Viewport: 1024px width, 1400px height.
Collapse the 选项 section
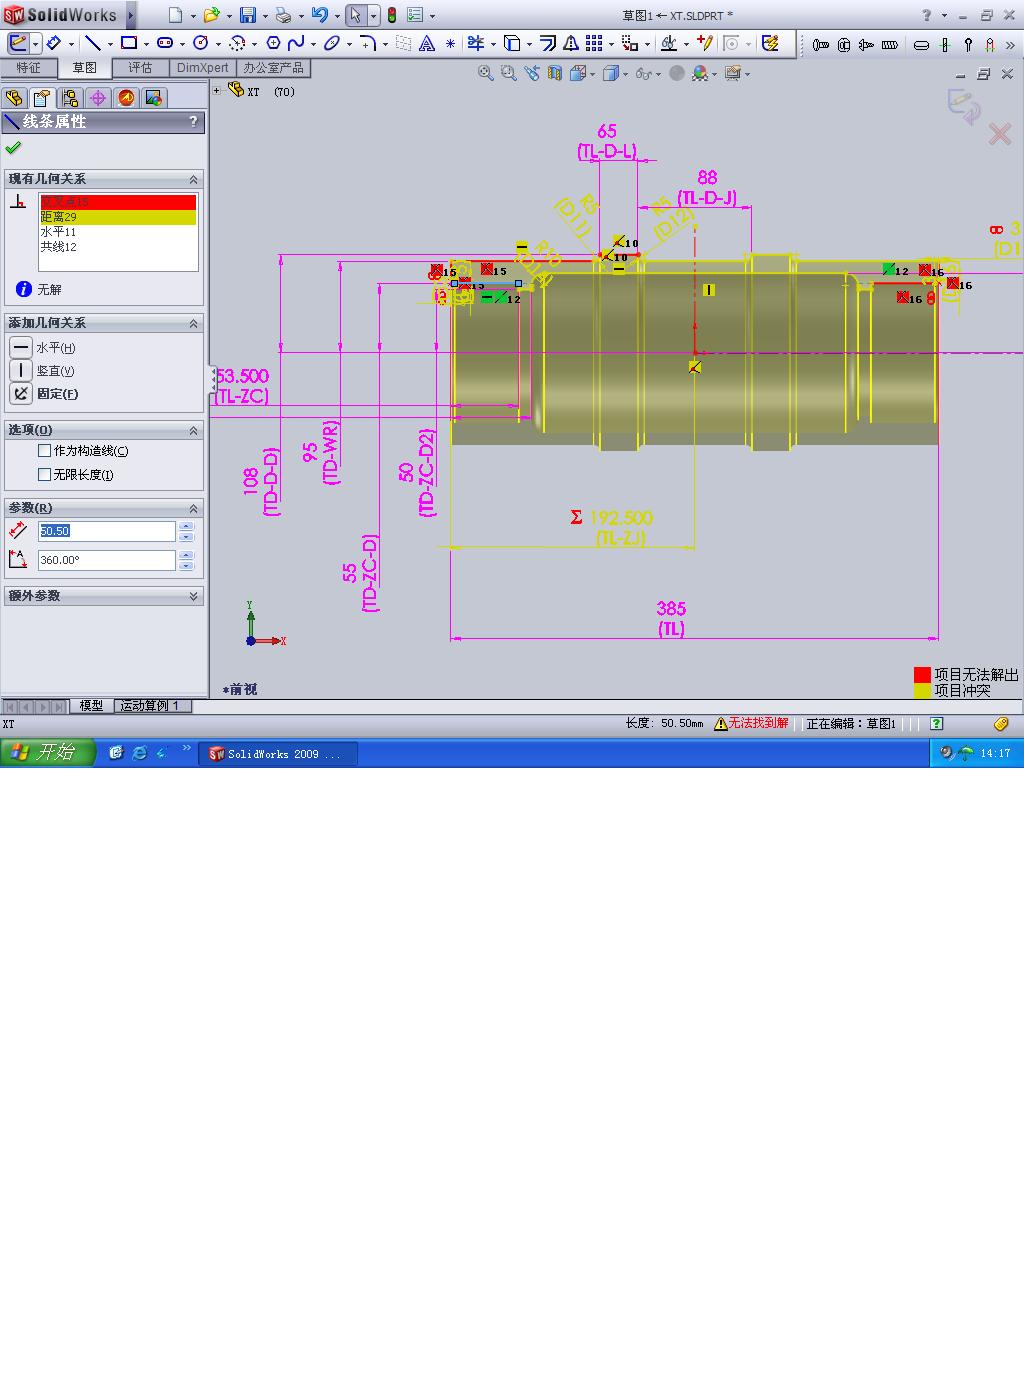[194, 430]
